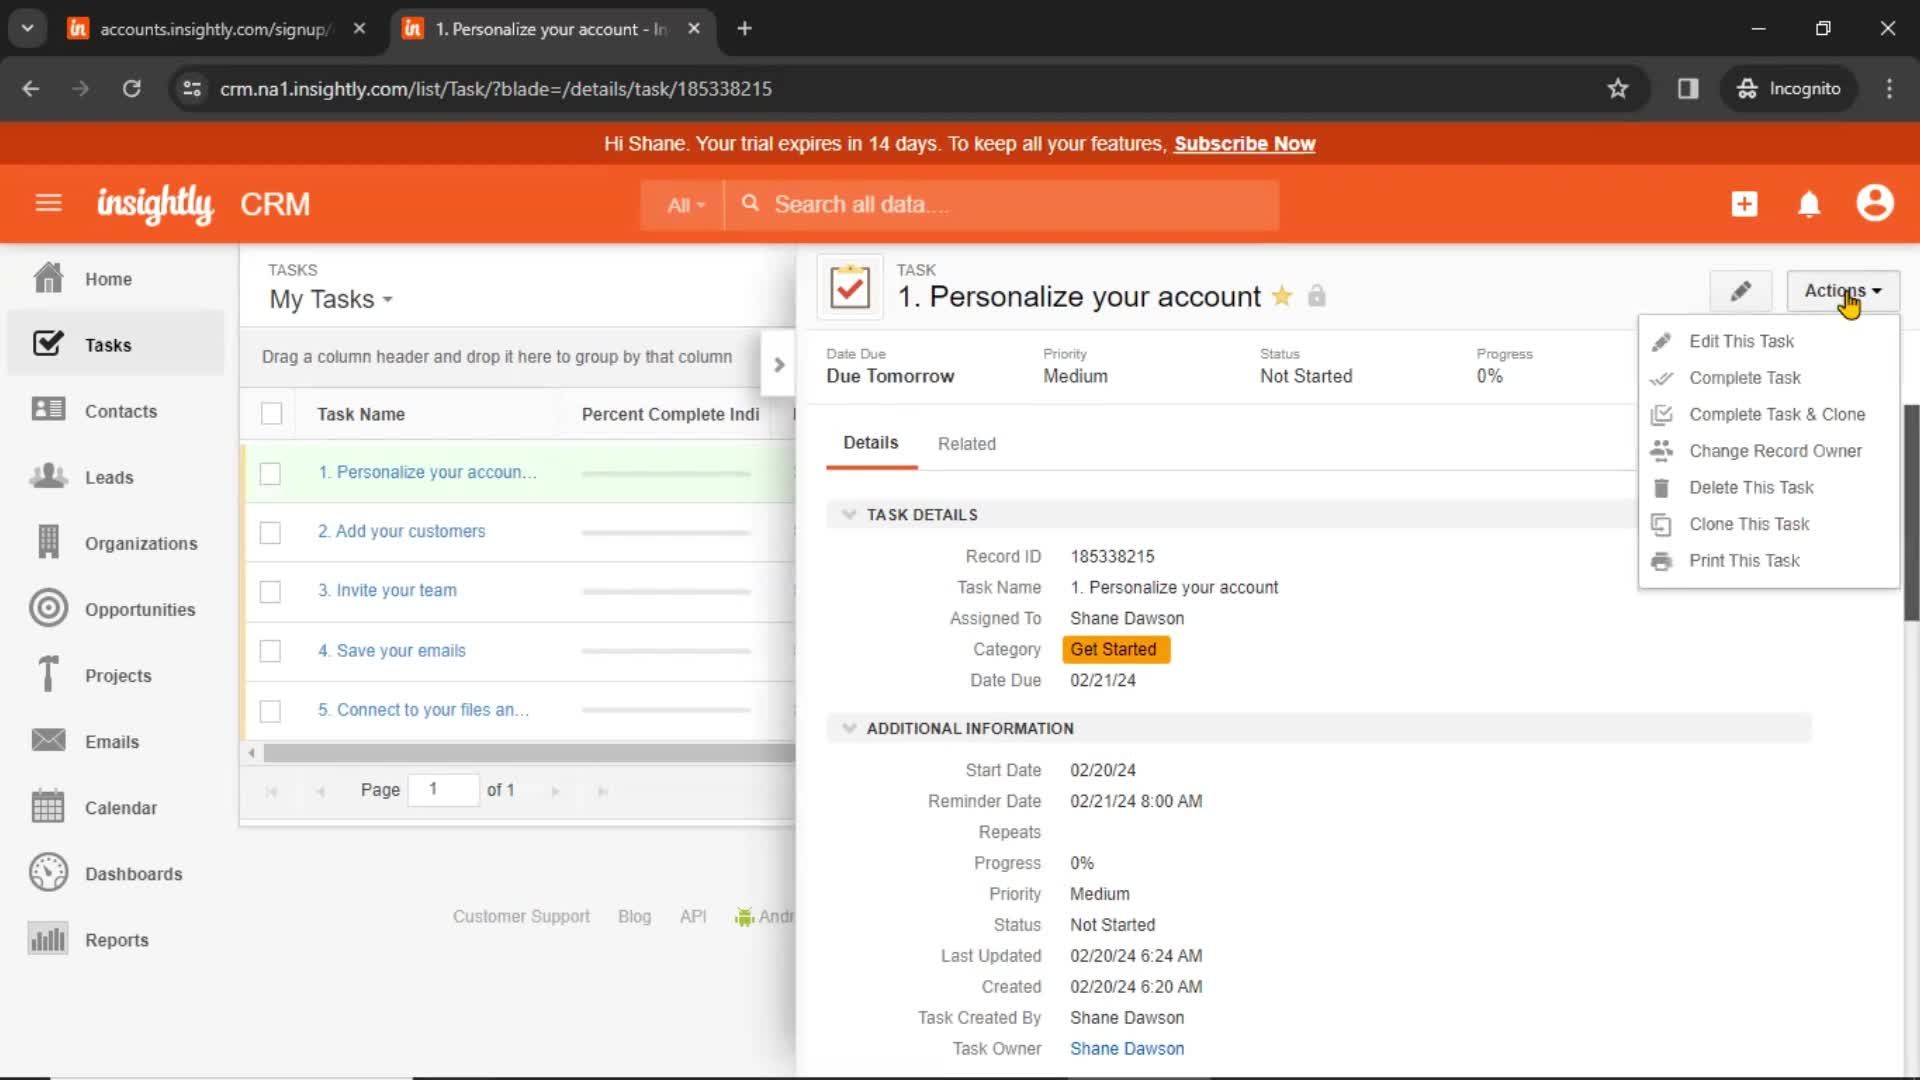Click the pencil edit button for task
Image resolution: width=1920 pixels, height=1080 pixels.
point(1740,291)
